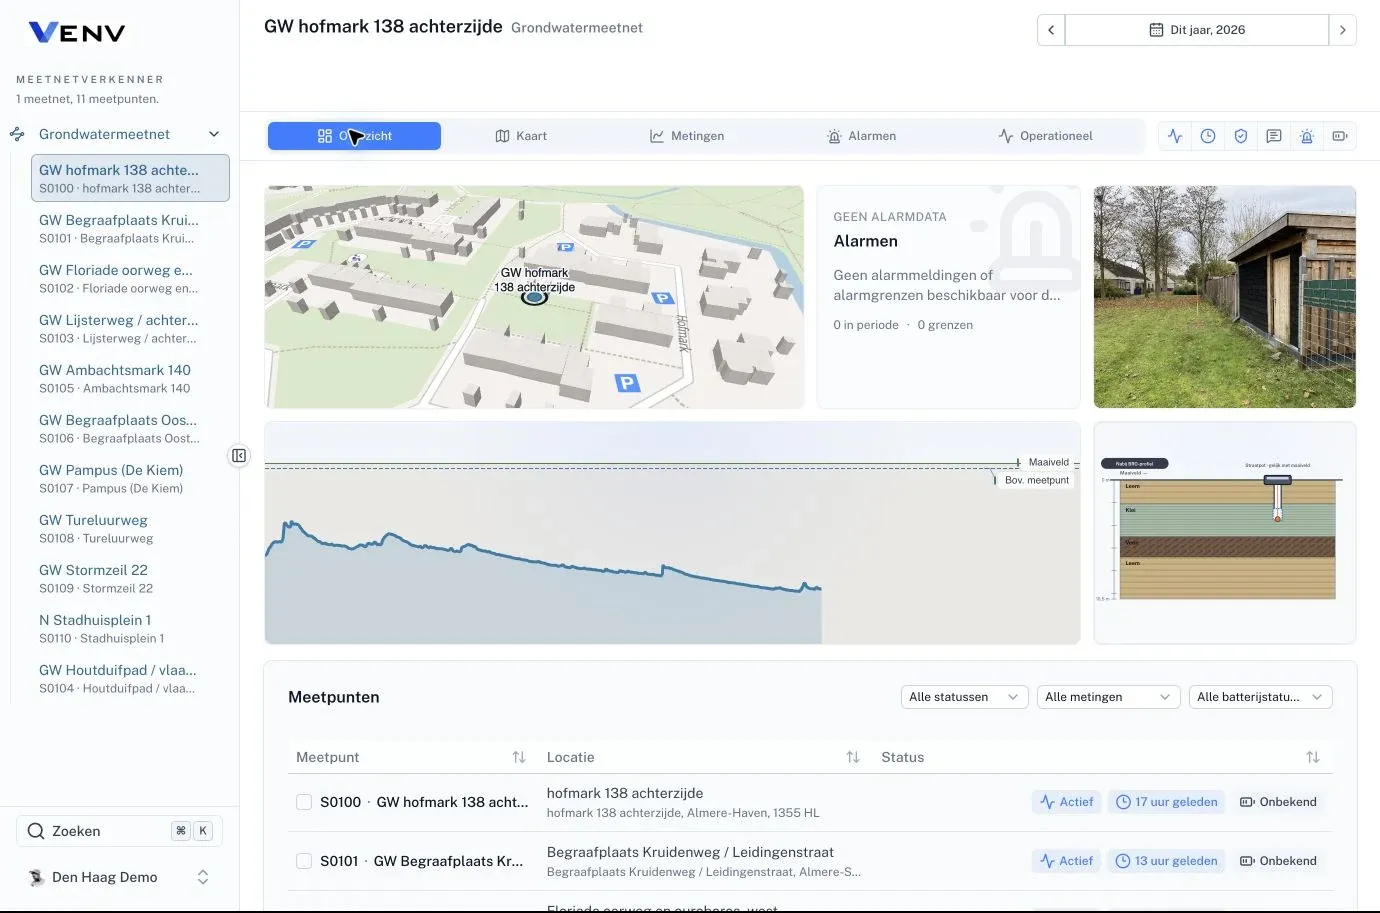Switch to the Alarmen tab
The width and height of the screenshot is (1380, 913).
(x=861, y=136)
